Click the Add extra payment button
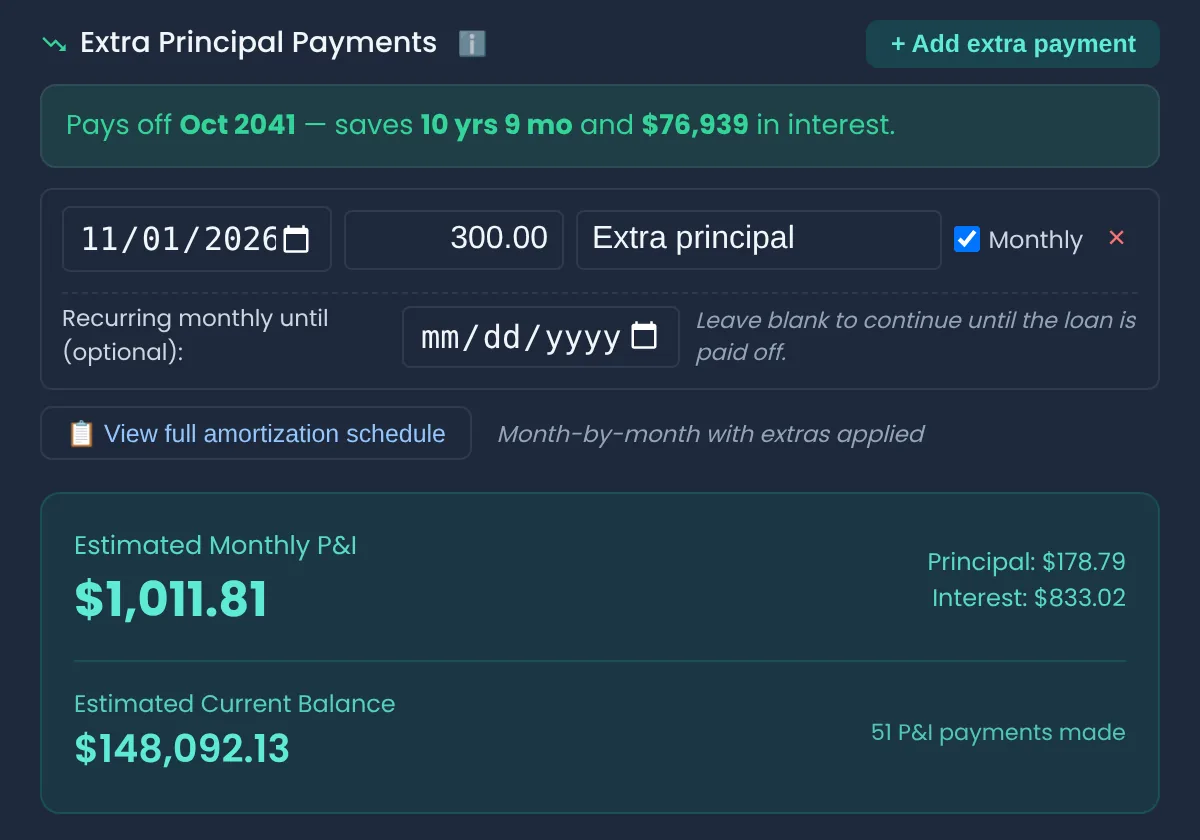The width and height of the screenshot is (1200, 840). (1013, 44)
